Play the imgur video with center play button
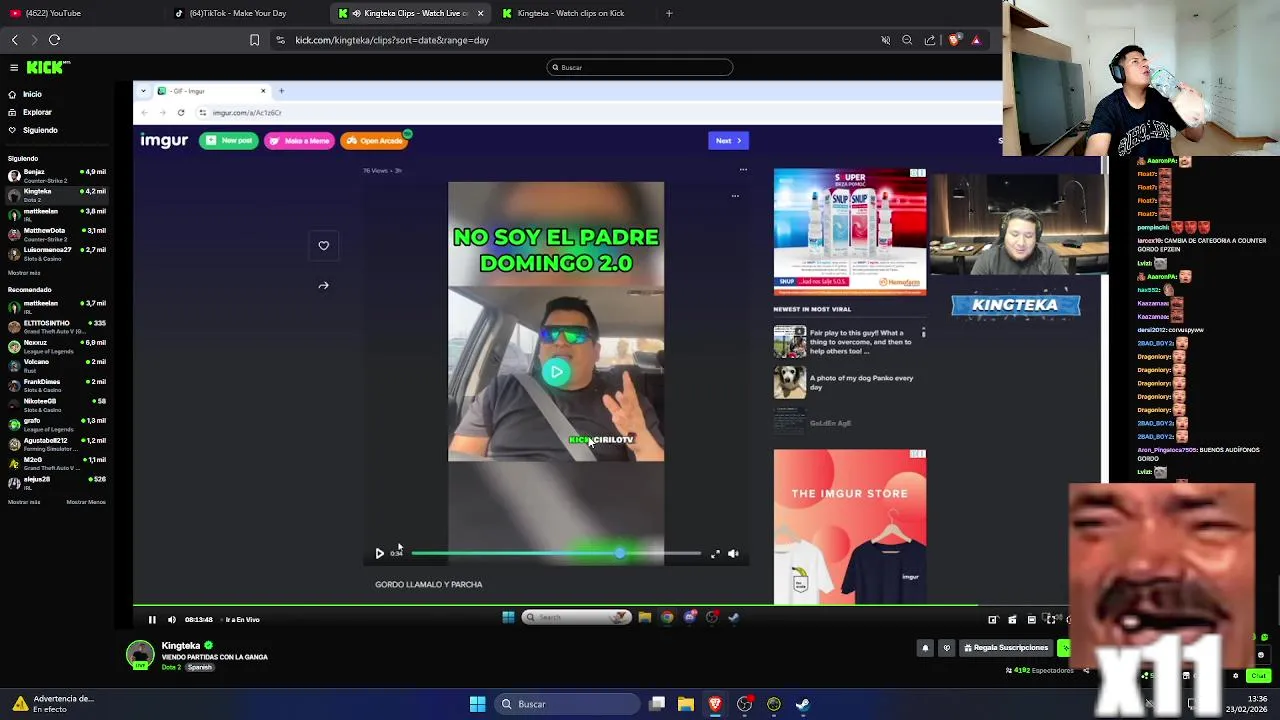 (x=556, y=372)
